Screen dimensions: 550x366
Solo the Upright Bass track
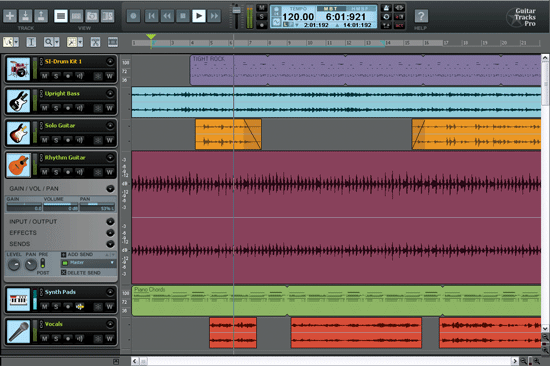click(x=56, y=108)
